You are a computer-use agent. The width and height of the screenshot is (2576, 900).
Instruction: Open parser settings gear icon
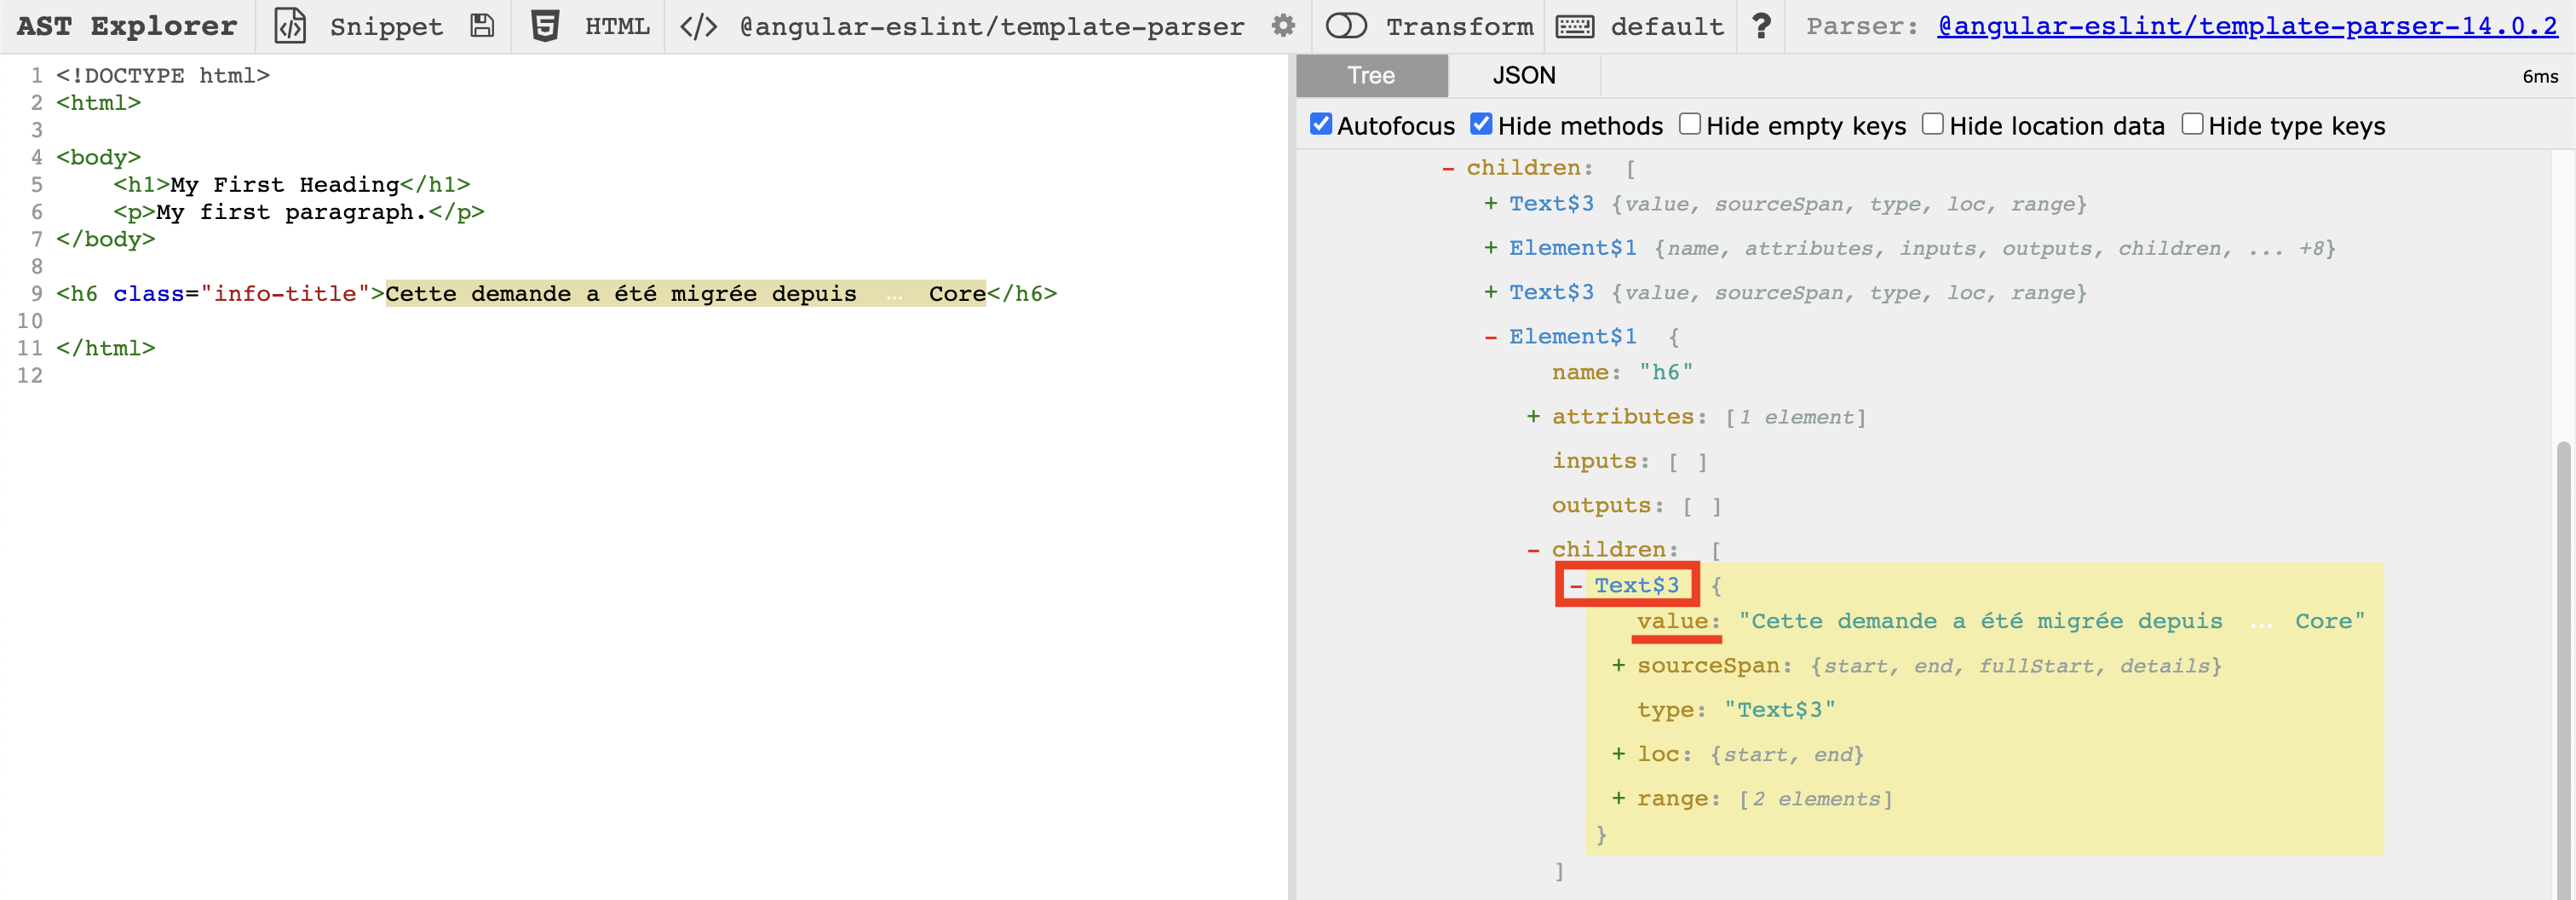[x=1283, y=26]
